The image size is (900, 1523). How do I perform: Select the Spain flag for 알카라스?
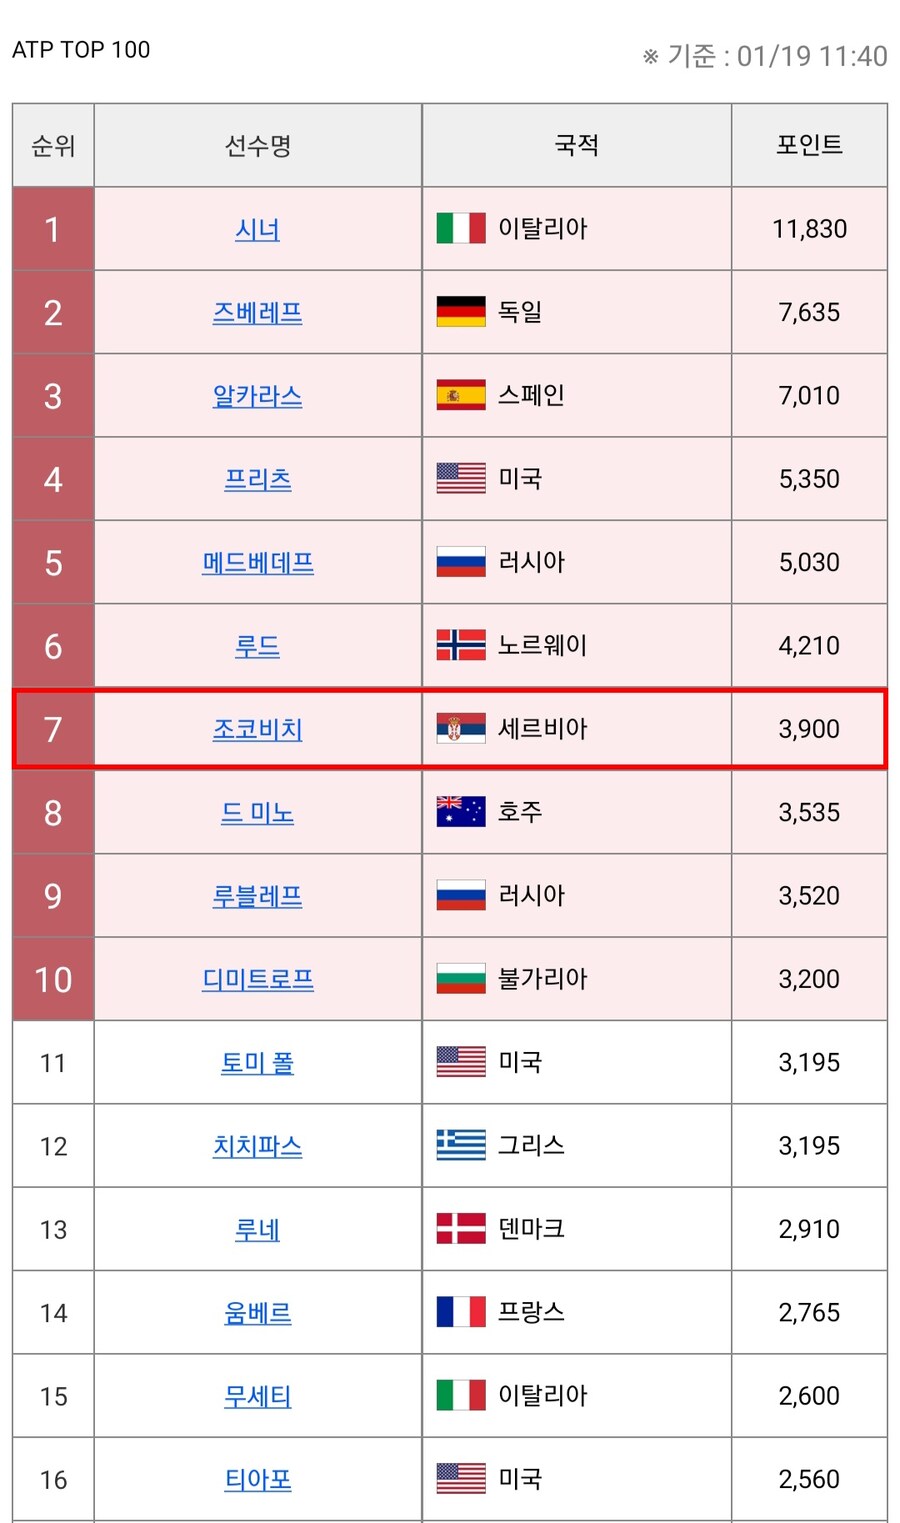pyautogui.click(x=459, y=395)
